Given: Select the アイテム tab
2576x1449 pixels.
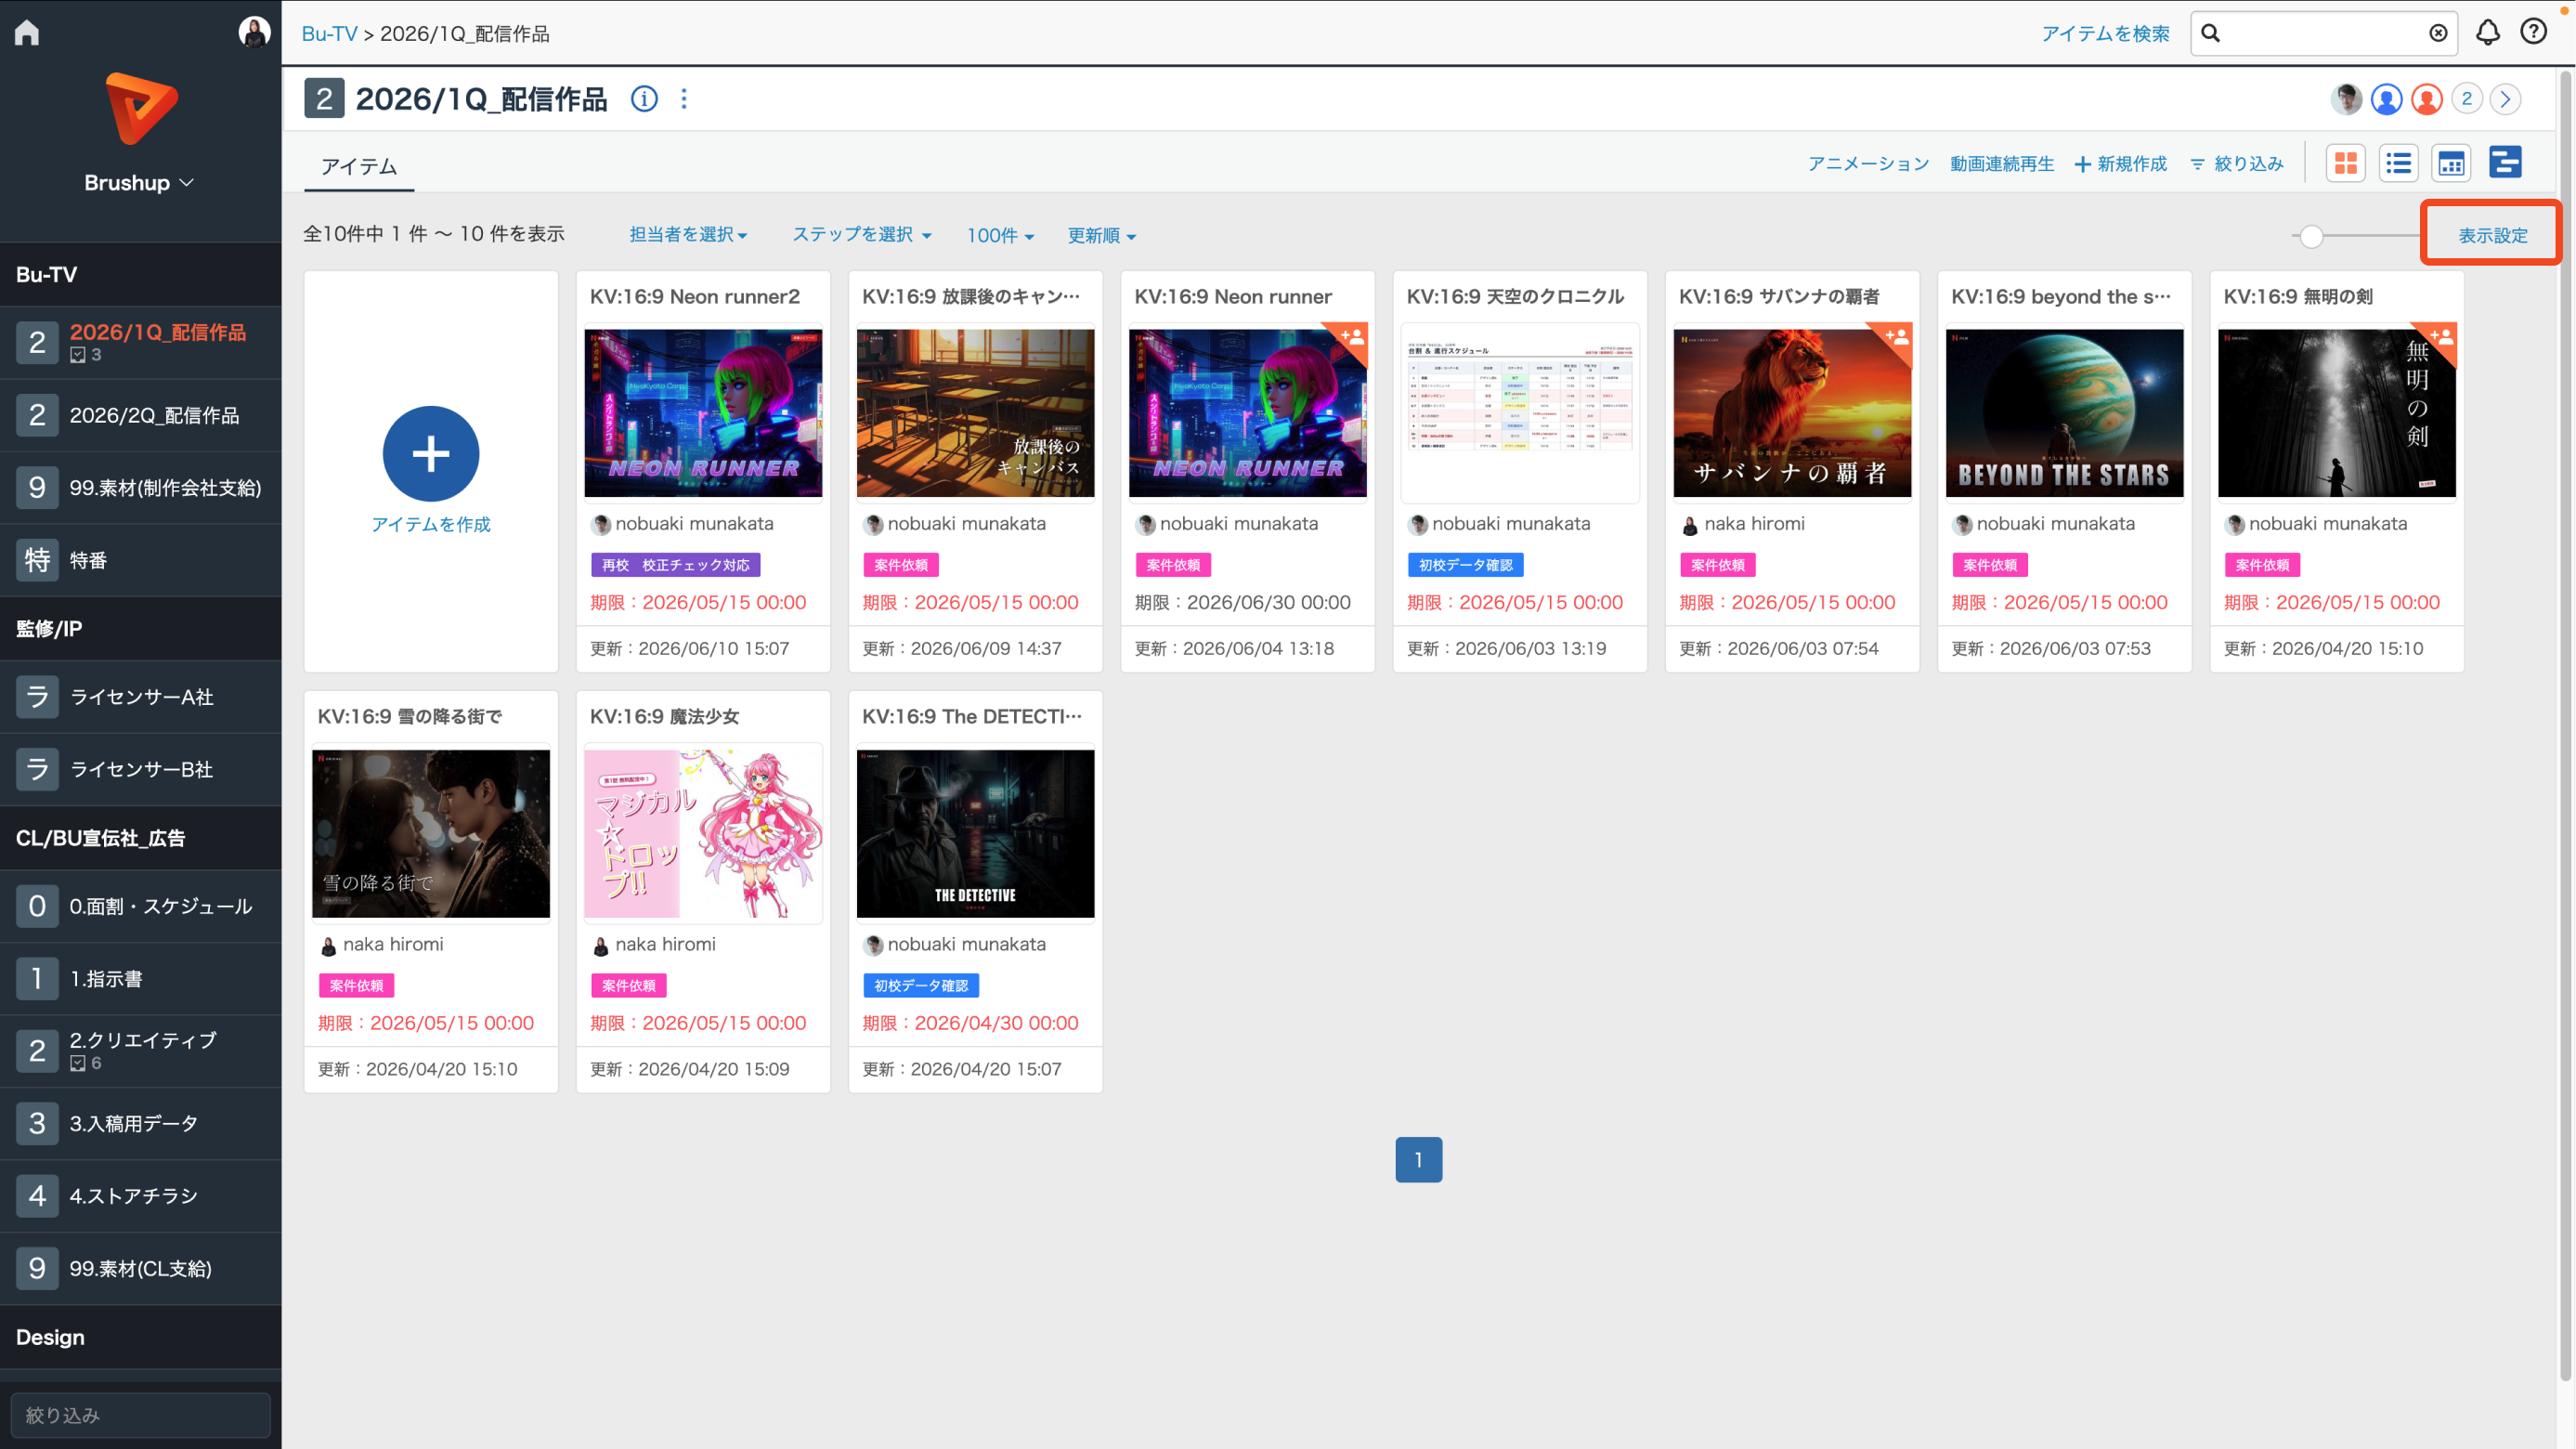Looking at the screenshot, I should pos(359,166).
